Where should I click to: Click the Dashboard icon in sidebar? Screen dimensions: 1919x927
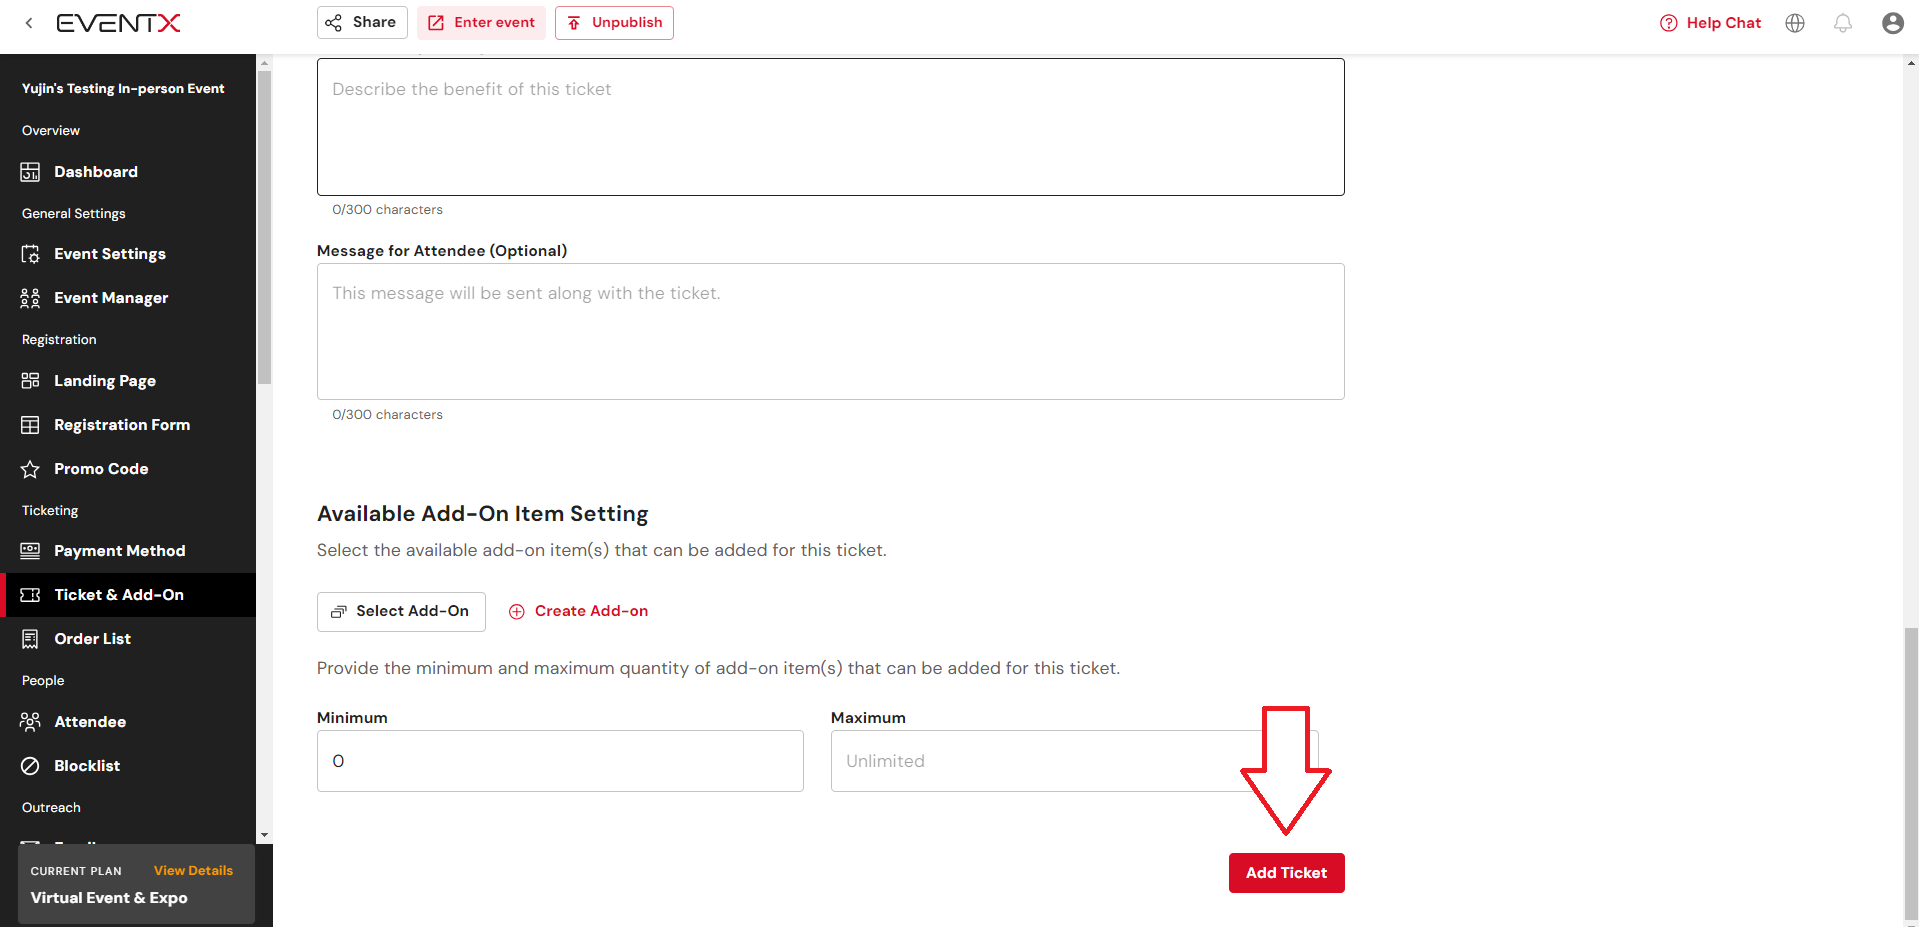(x=30, y=172)
